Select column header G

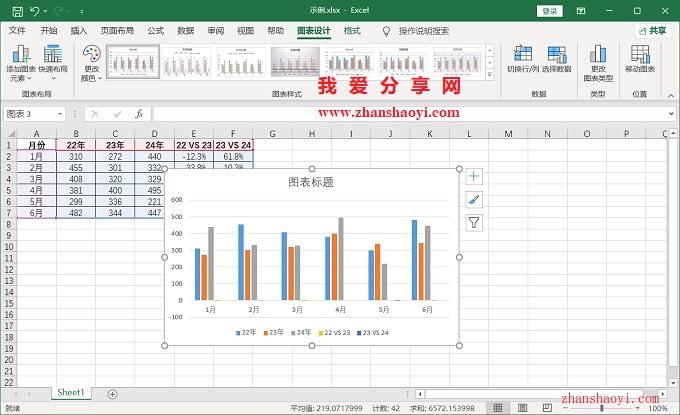272,134
